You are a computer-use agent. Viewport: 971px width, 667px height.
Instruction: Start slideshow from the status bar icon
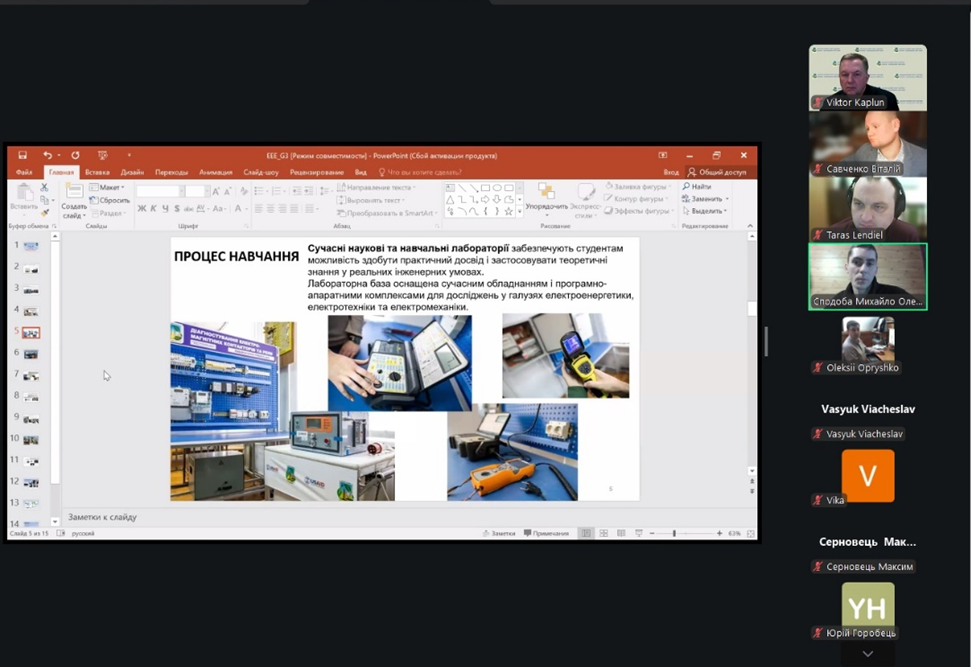pyautogui.click(x=638, y=533)
